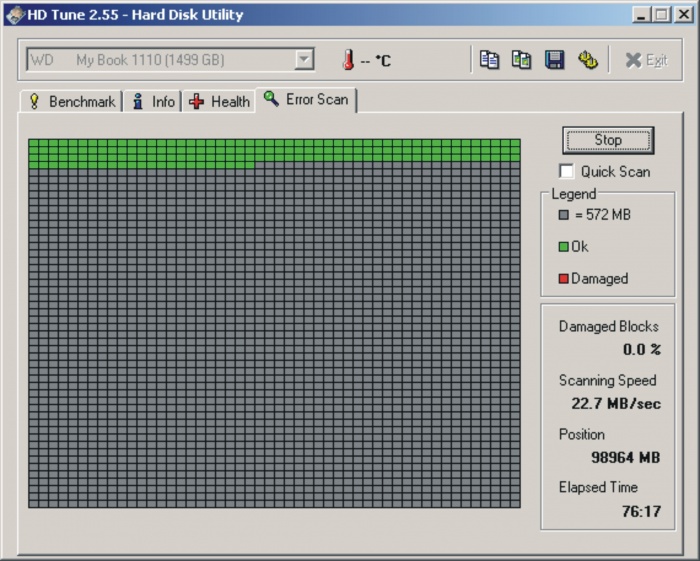Click the Legend group title
Image resolution: width=700 pixels, height=561 pixels.
[574, 194]
